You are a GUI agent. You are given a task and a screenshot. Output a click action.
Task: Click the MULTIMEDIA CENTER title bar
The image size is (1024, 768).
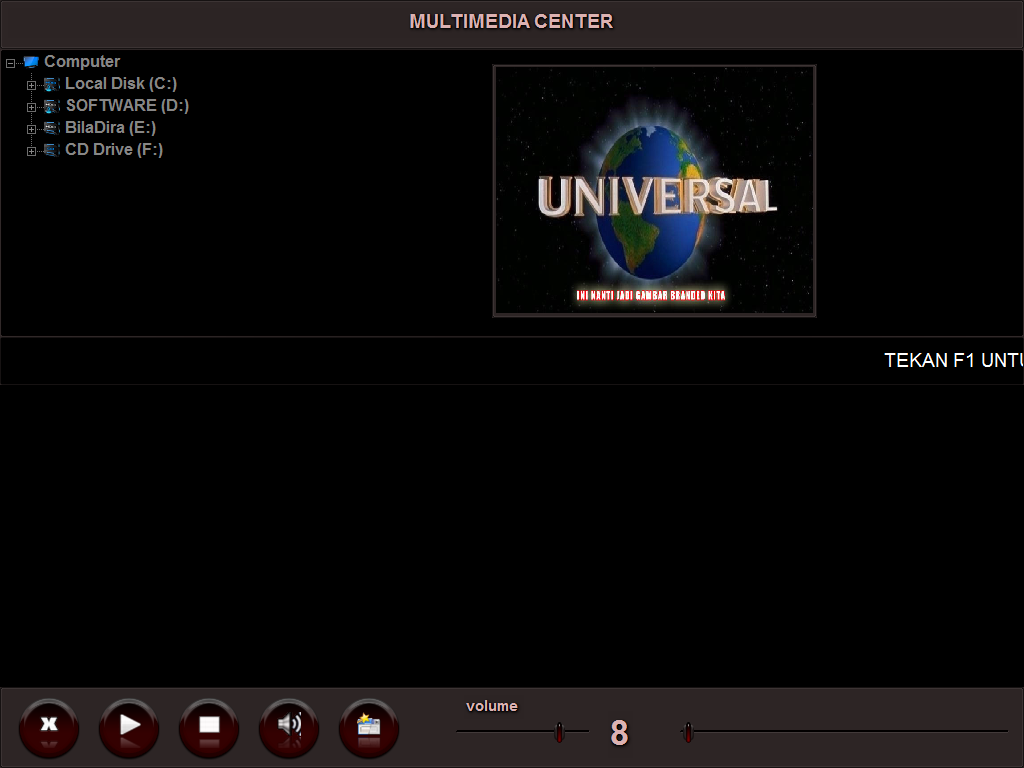coord(512,24)
